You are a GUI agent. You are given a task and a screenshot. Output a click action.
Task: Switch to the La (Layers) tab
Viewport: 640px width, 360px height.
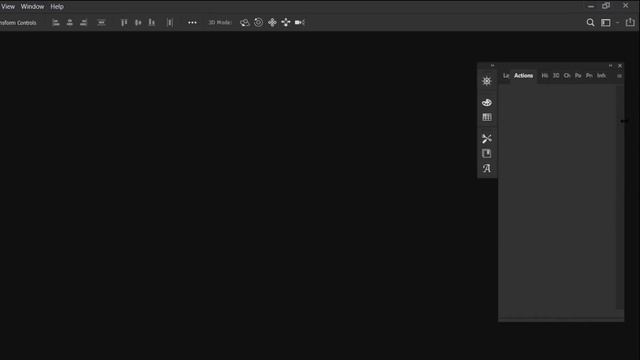click(506, 76)
